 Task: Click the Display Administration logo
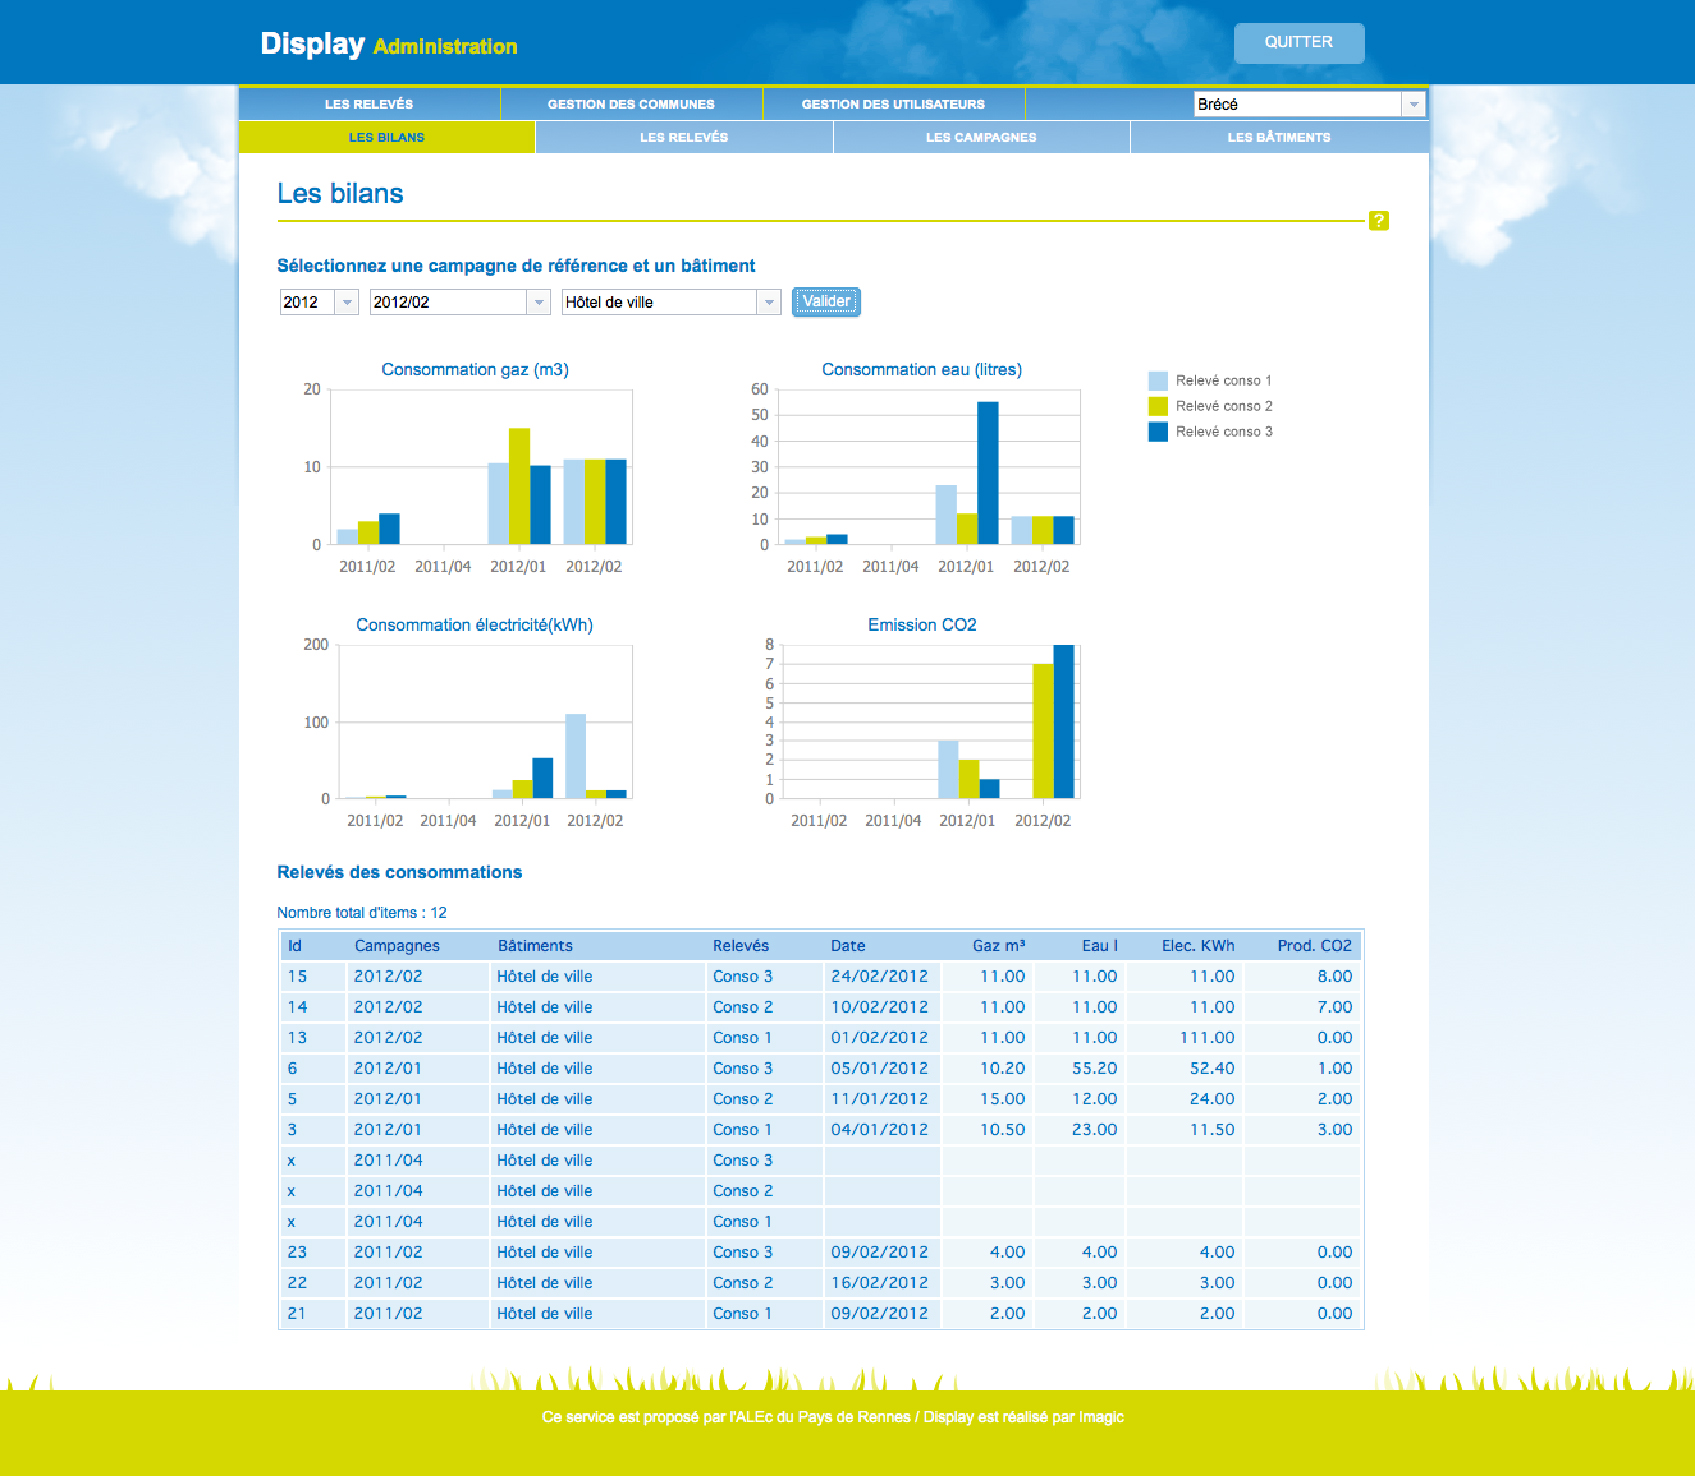pyautogui.click(x=389, y=44)
